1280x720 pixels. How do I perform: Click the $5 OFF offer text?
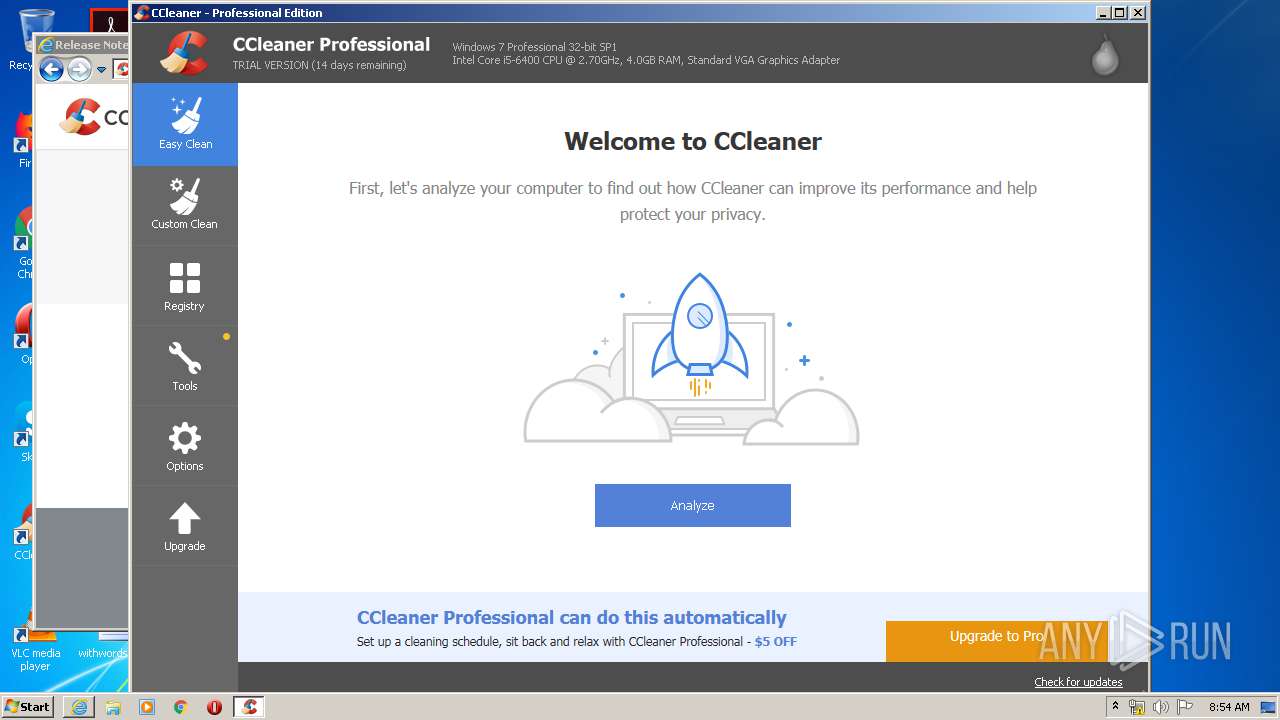coord(776,642)
